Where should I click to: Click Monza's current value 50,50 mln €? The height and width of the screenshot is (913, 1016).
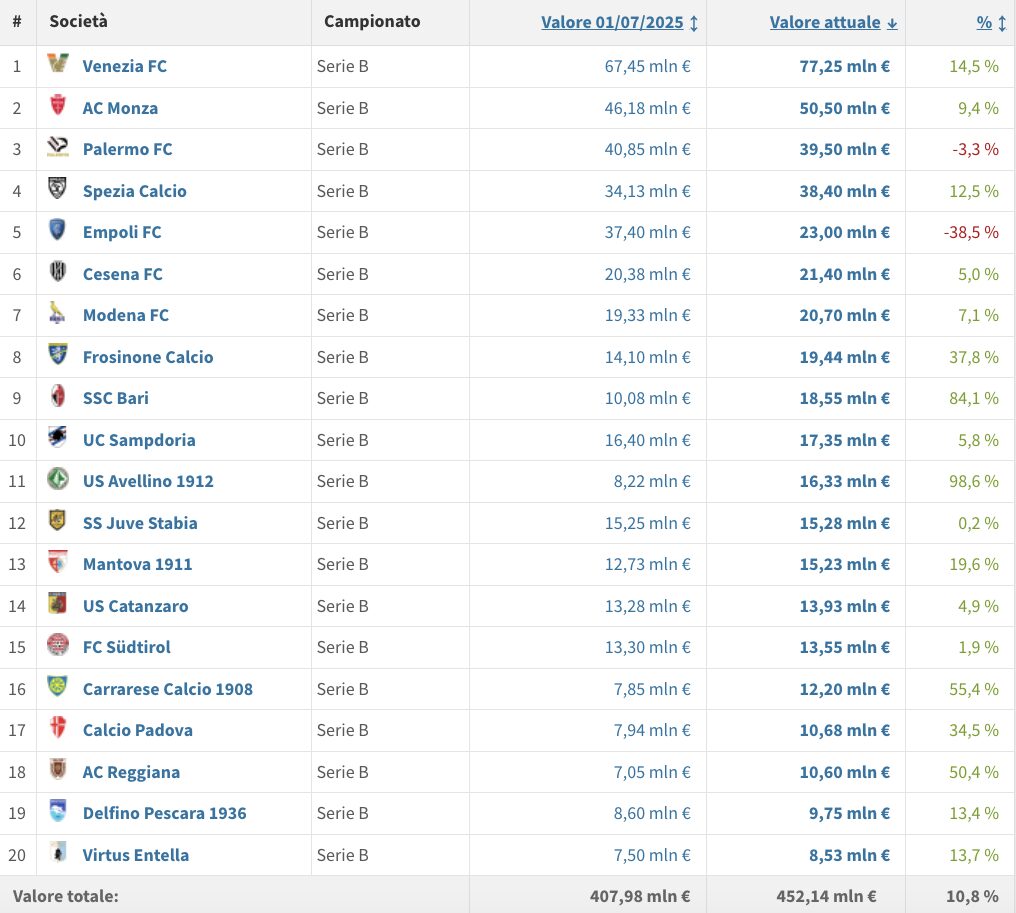tap(844, 108)
